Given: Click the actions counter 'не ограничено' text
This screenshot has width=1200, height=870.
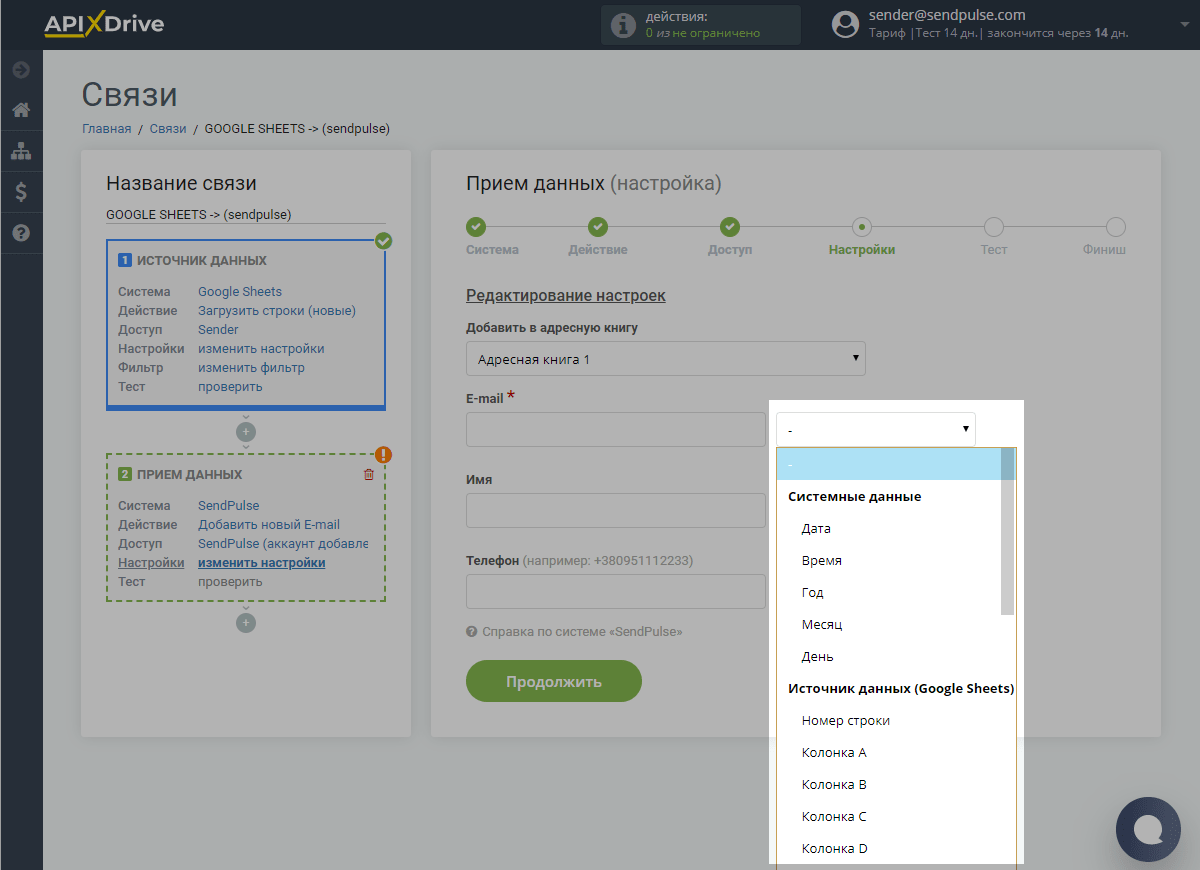Looking at the screenshot, I should 715,33.
